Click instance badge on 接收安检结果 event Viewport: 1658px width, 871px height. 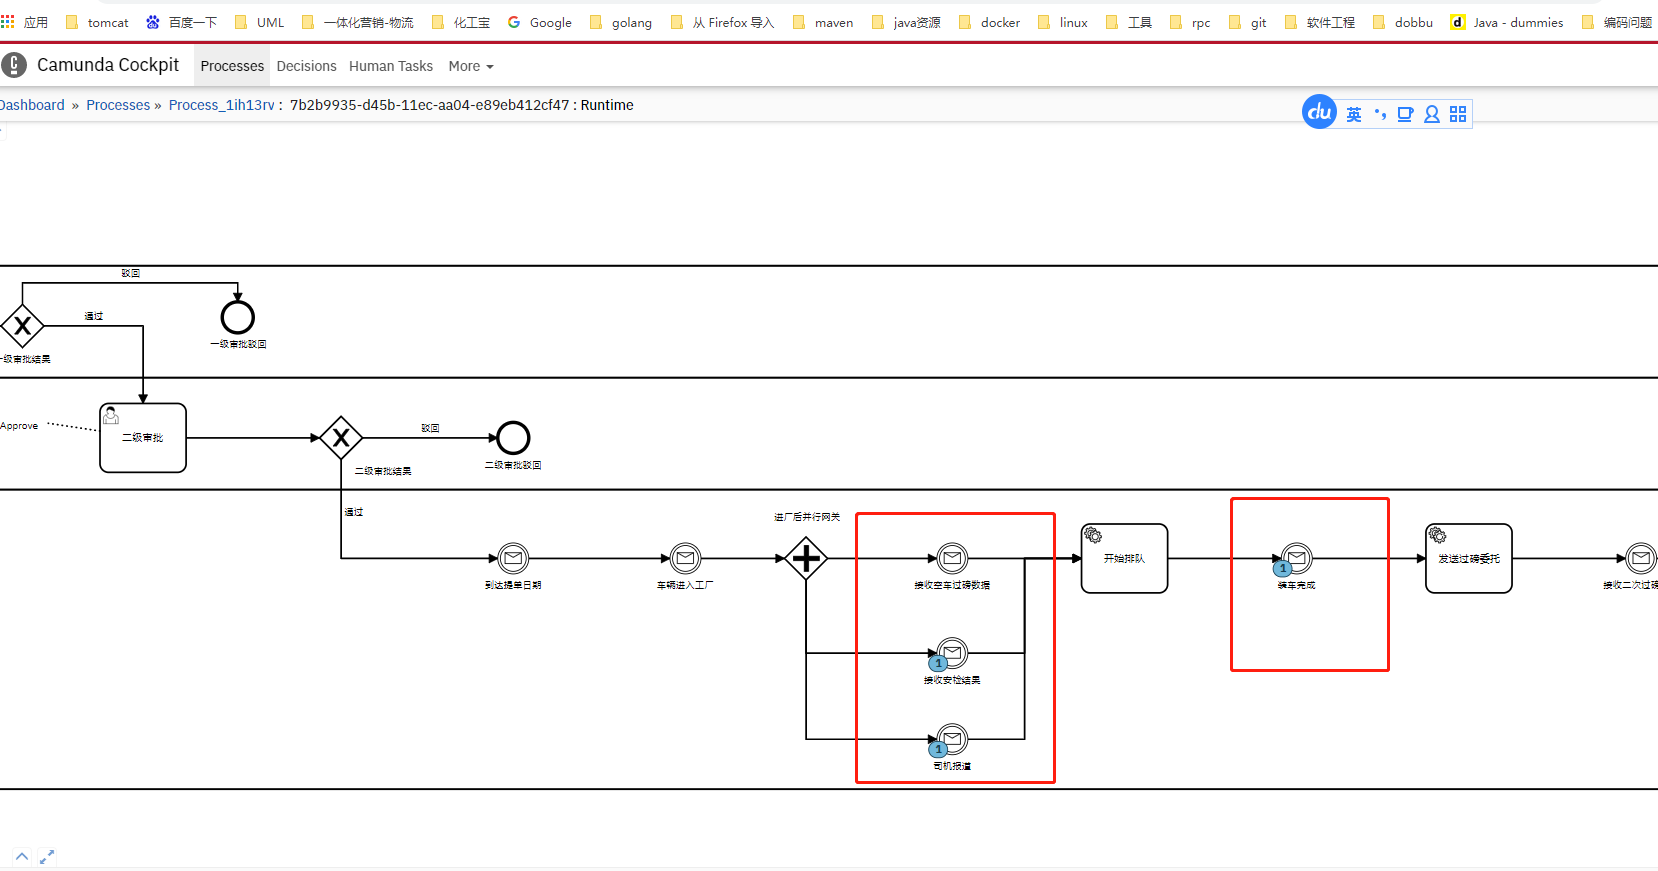(x=938, y=663)
